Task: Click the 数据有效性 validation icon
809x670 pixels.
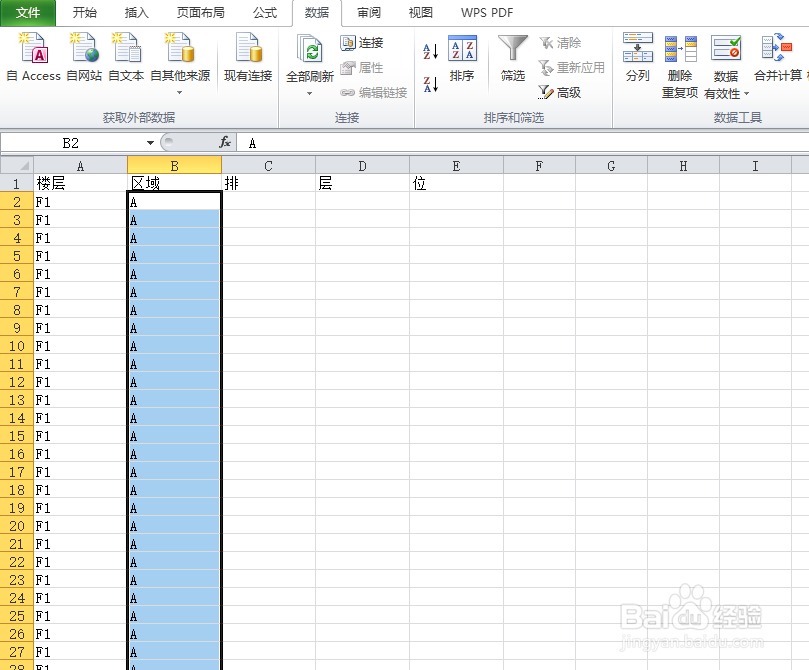Action: pyautogui.click(x=725, y=49)
